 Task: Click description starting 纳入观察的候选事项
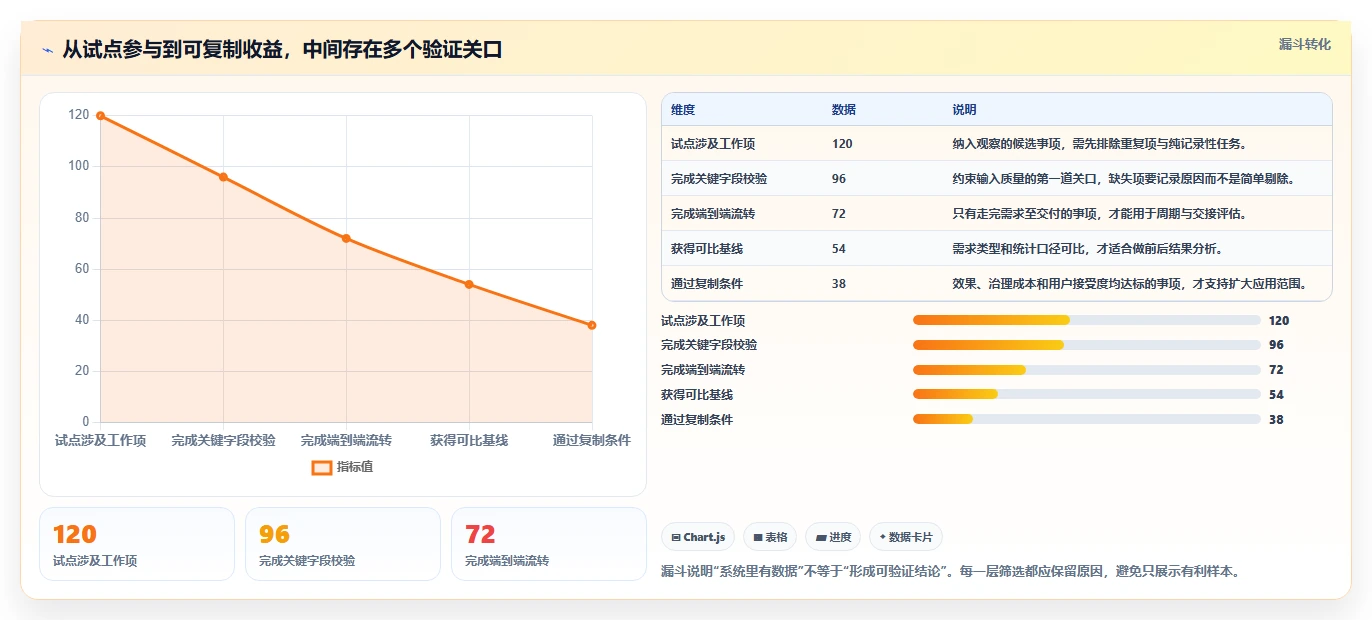point(1100,144)
